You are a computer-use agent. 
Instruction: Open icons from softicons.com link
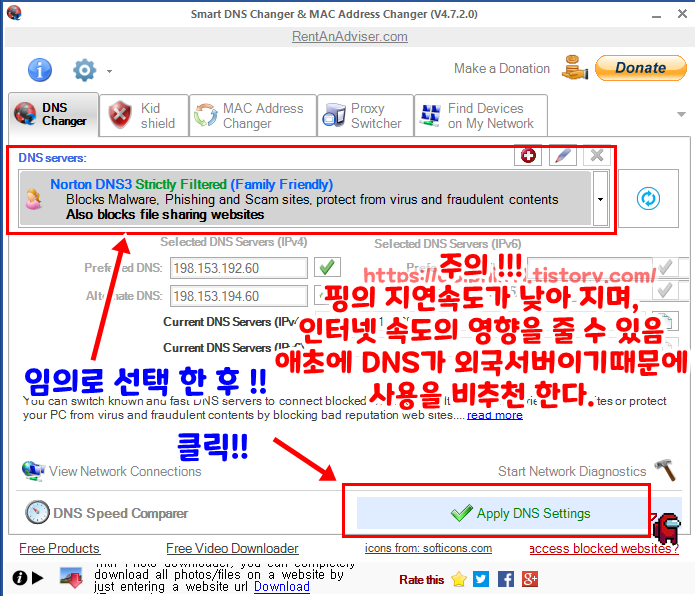428,548
